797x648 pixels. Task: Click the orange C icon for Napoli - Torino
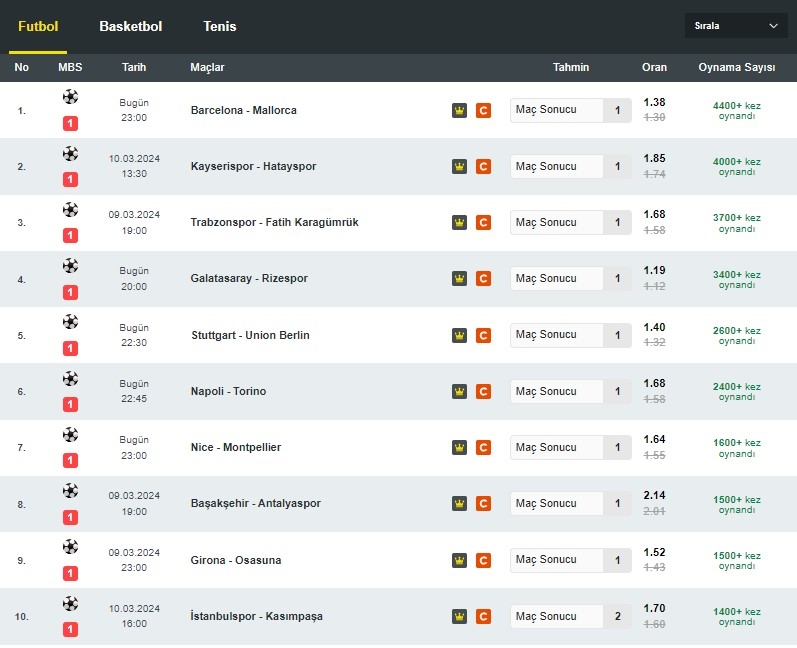click(x=483, y=391)
